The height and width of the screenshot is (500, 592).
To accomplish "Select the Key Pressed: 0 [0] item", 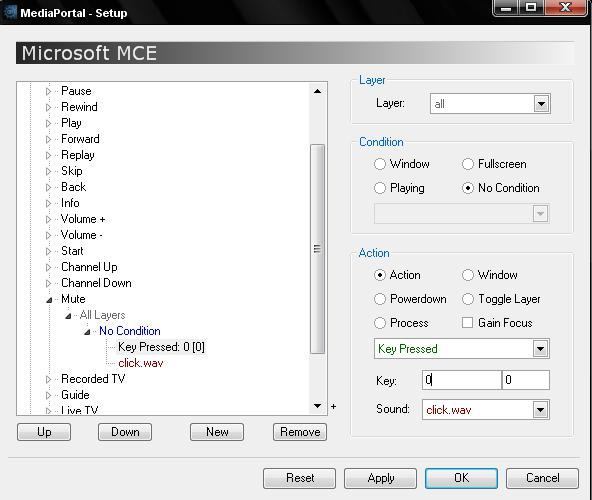I will [162, 347].
